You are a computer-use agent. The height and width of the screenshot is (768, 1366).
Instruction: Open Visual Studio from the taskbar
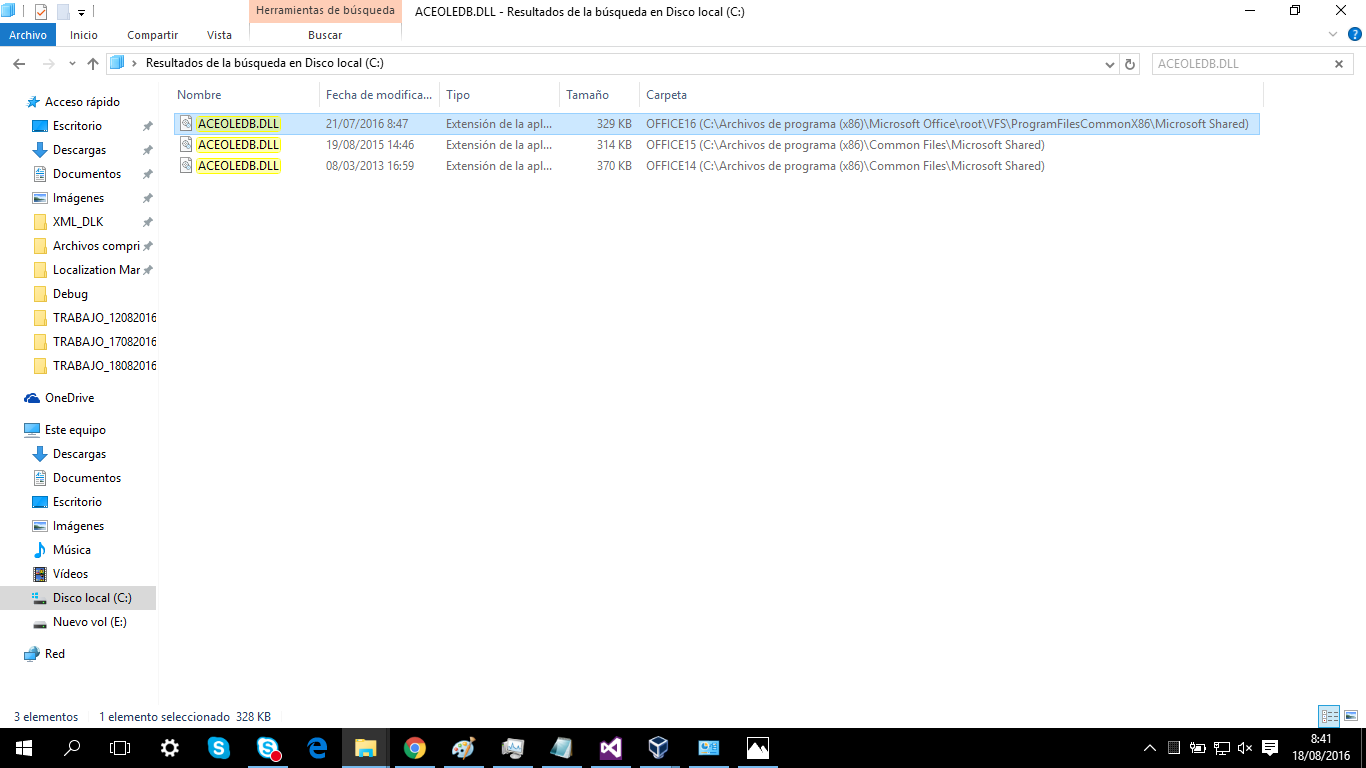click(x=610, y=748)
